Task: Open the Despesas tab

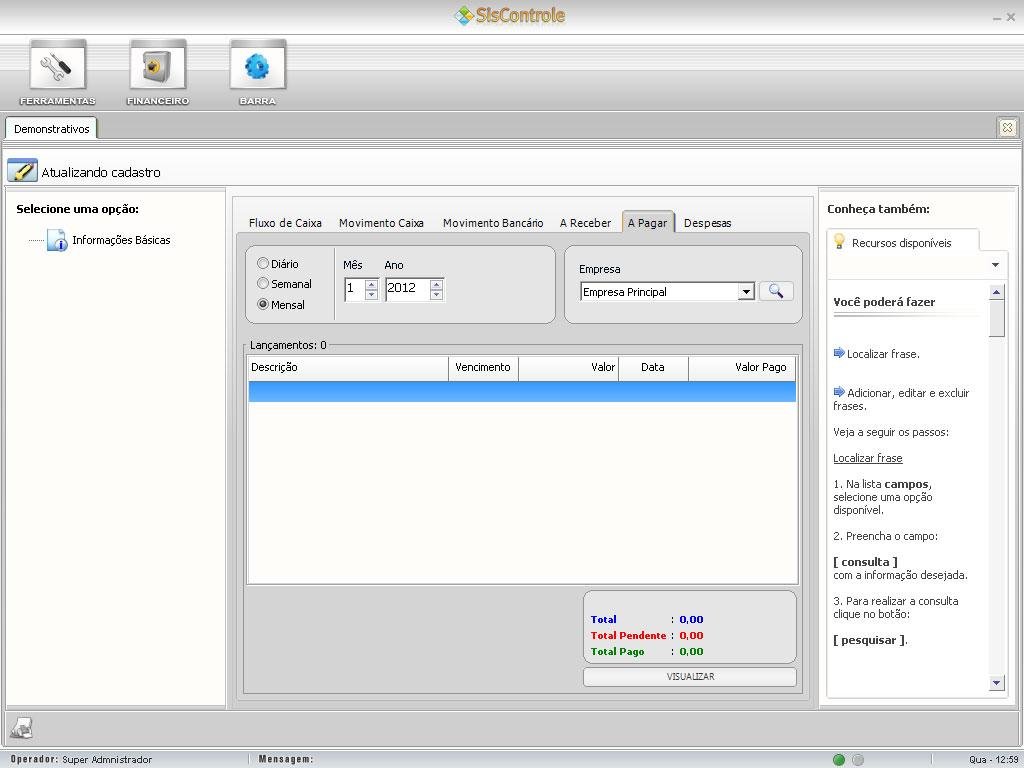Action: (707, 223)
